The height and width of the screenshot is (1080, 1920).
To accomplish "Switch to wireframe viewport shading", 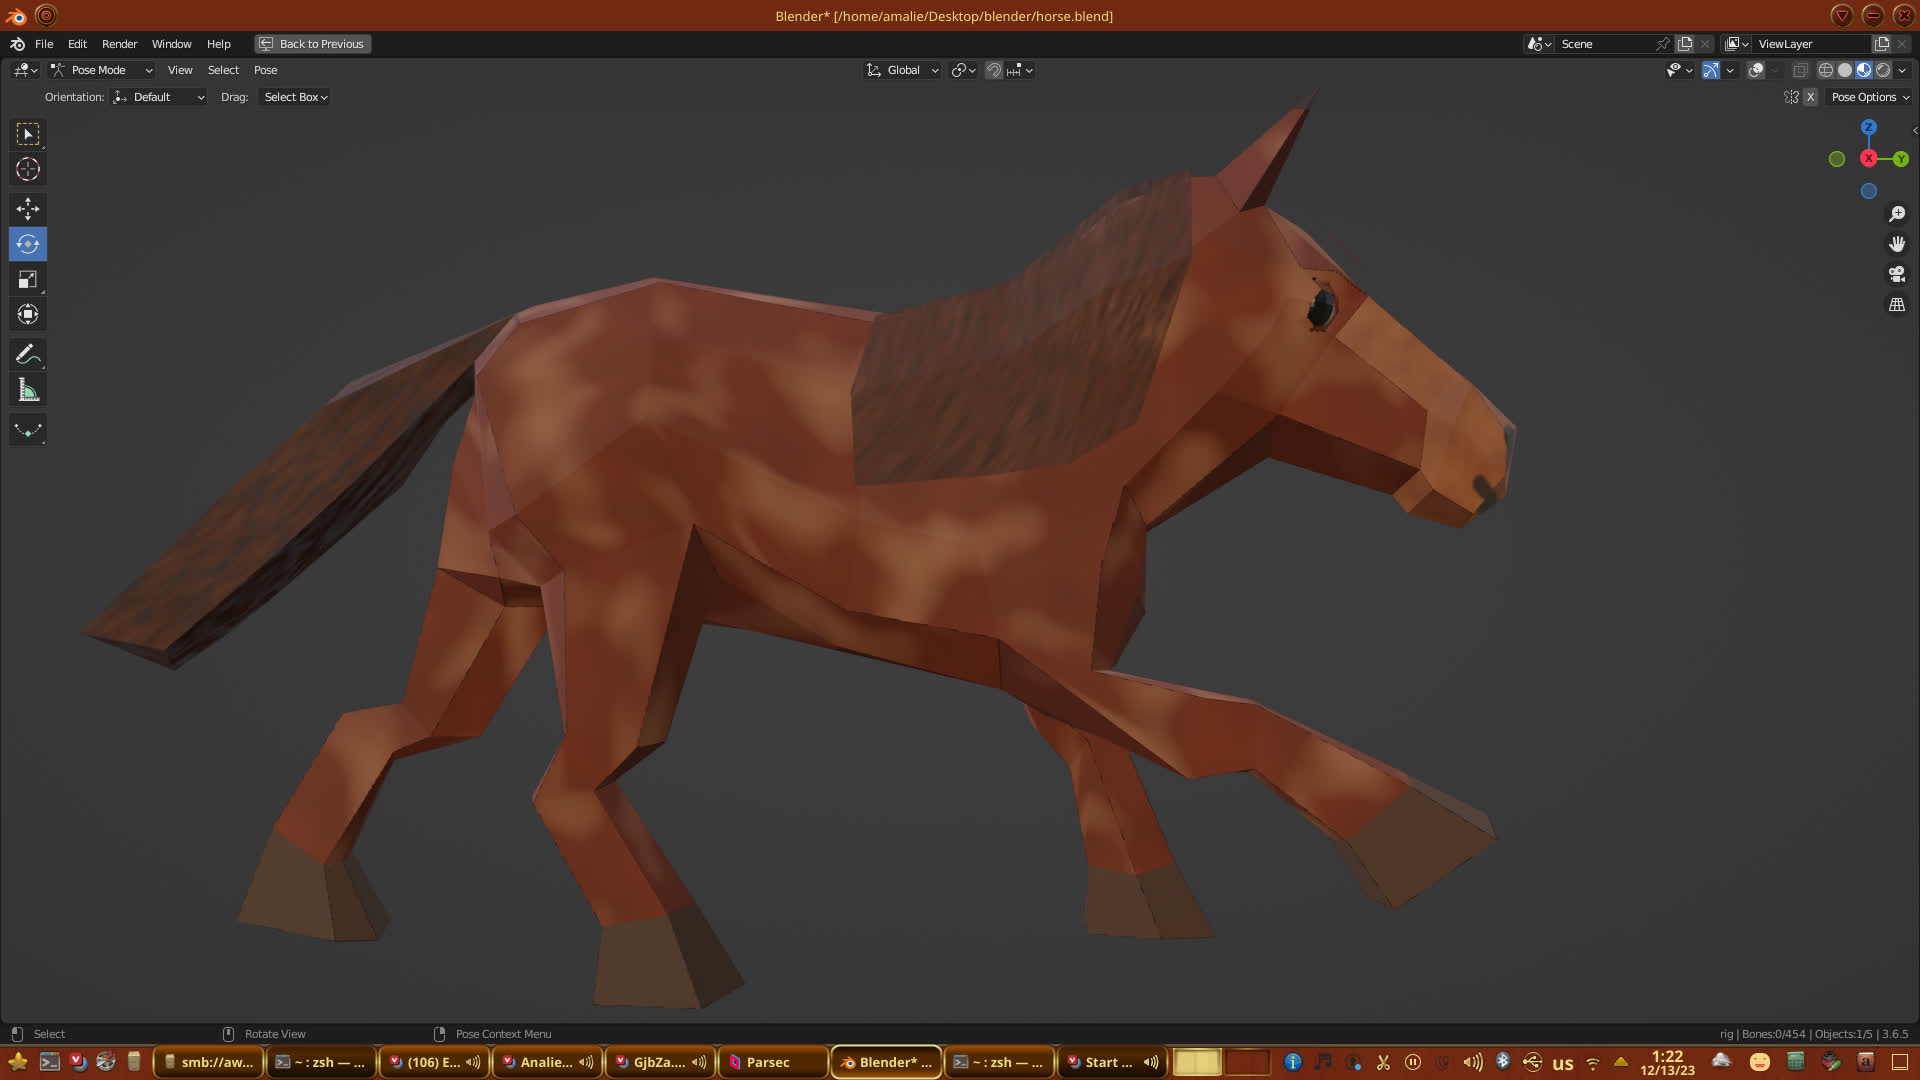I will (x=1825, y=70).
